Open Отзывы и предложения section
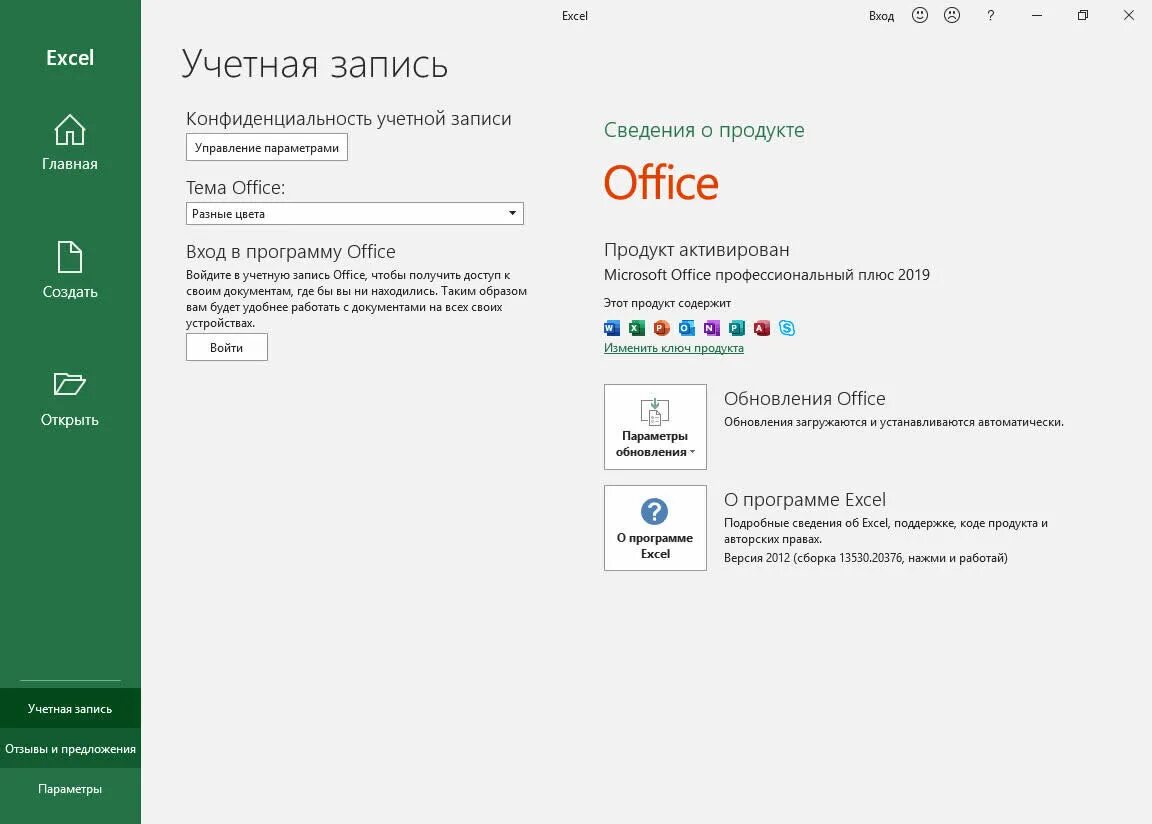The width and height of the screenshot is (1152, 824). 71,749
